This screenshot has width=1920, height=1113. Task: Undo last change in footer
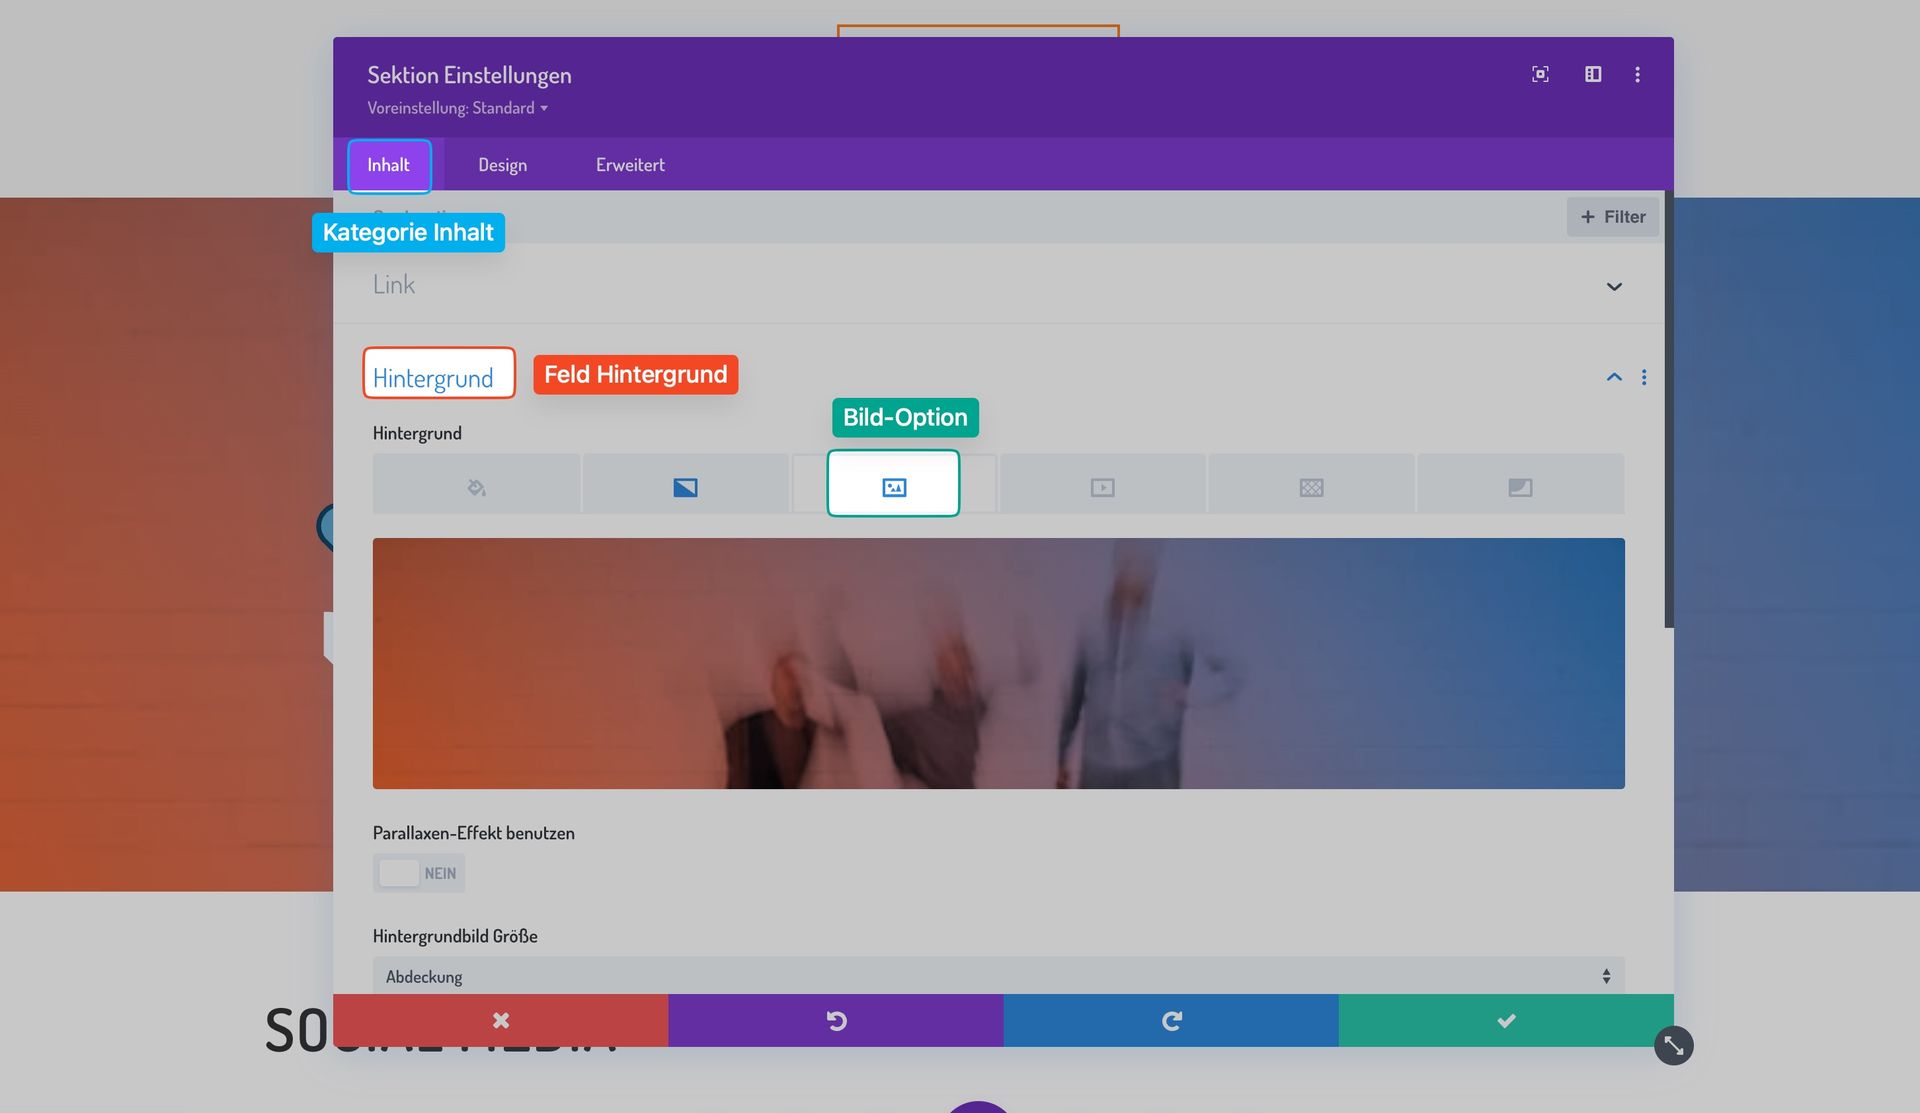tap(836, 1020)
